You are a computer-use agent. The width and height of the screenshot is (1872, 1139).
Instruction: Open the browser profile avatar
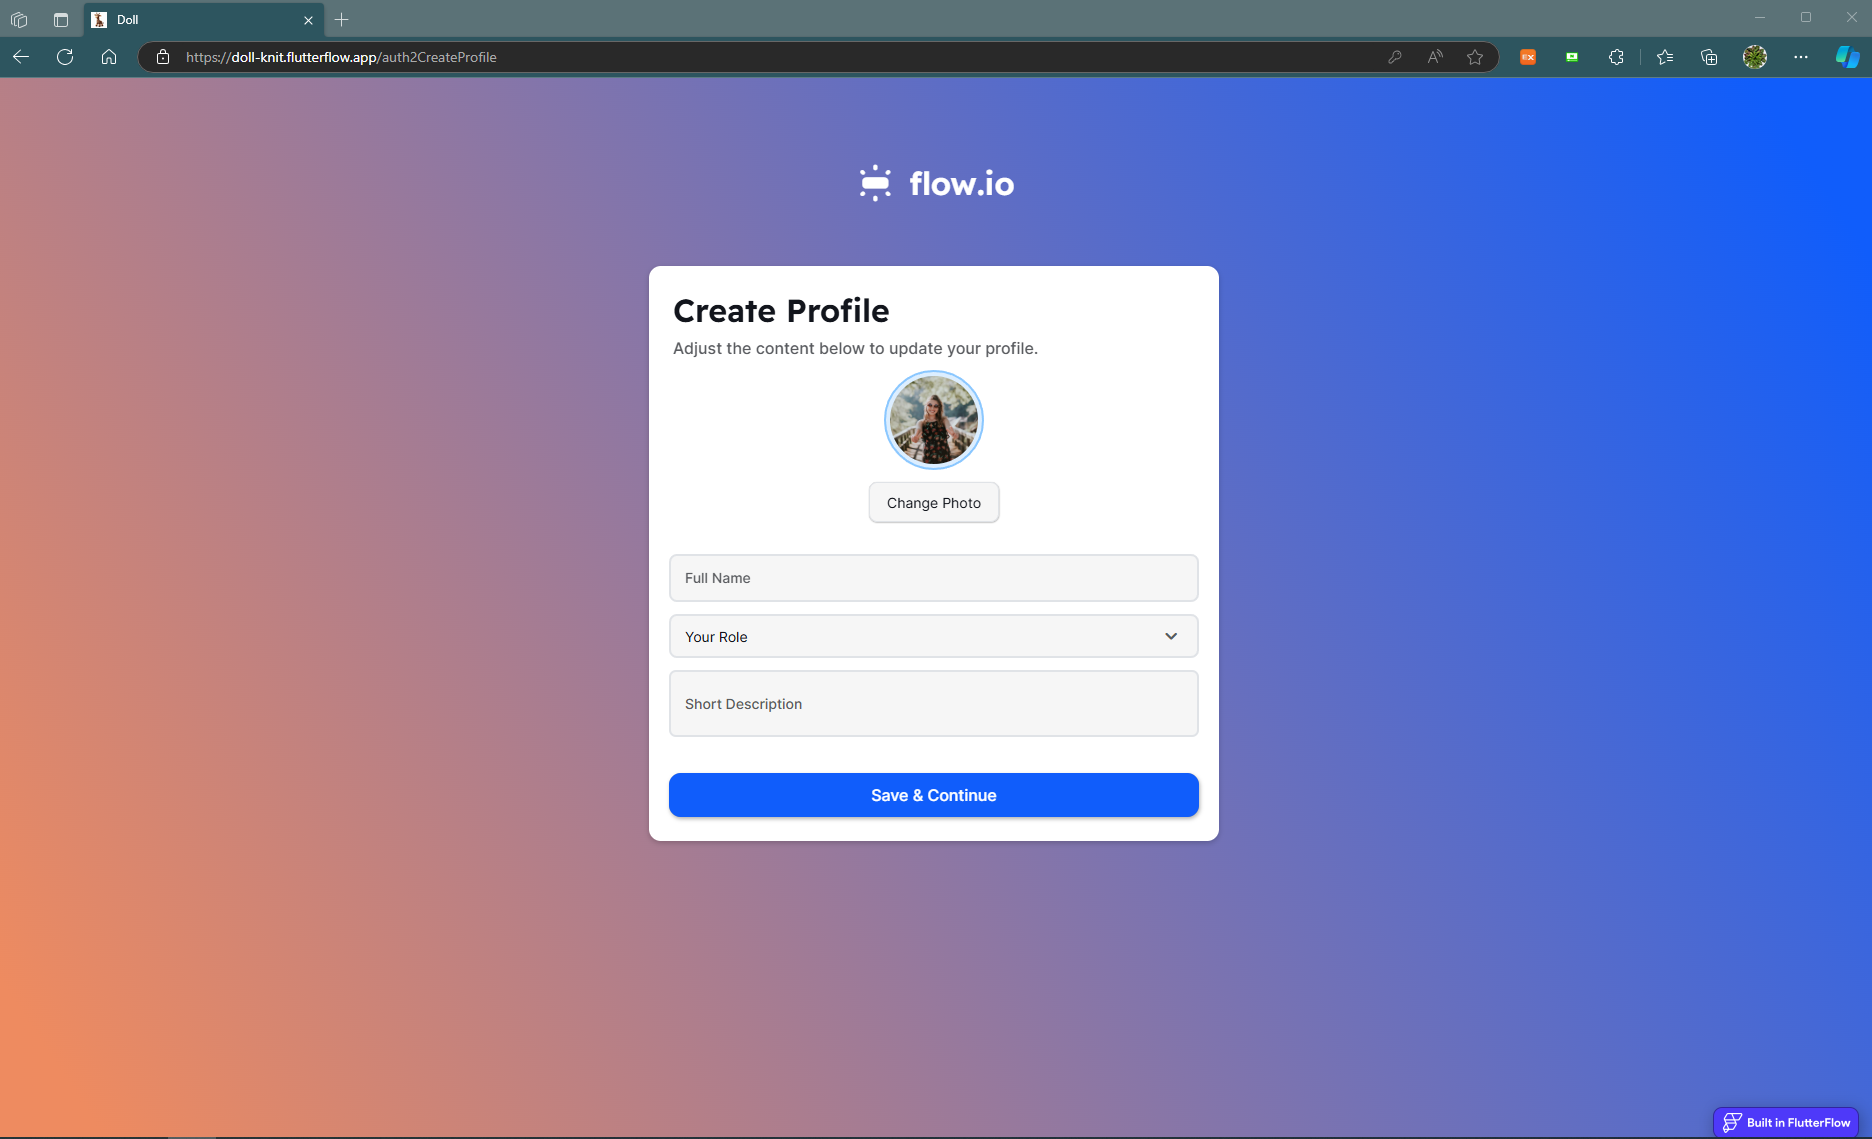pyautogui.click(x=1755, y=57)
